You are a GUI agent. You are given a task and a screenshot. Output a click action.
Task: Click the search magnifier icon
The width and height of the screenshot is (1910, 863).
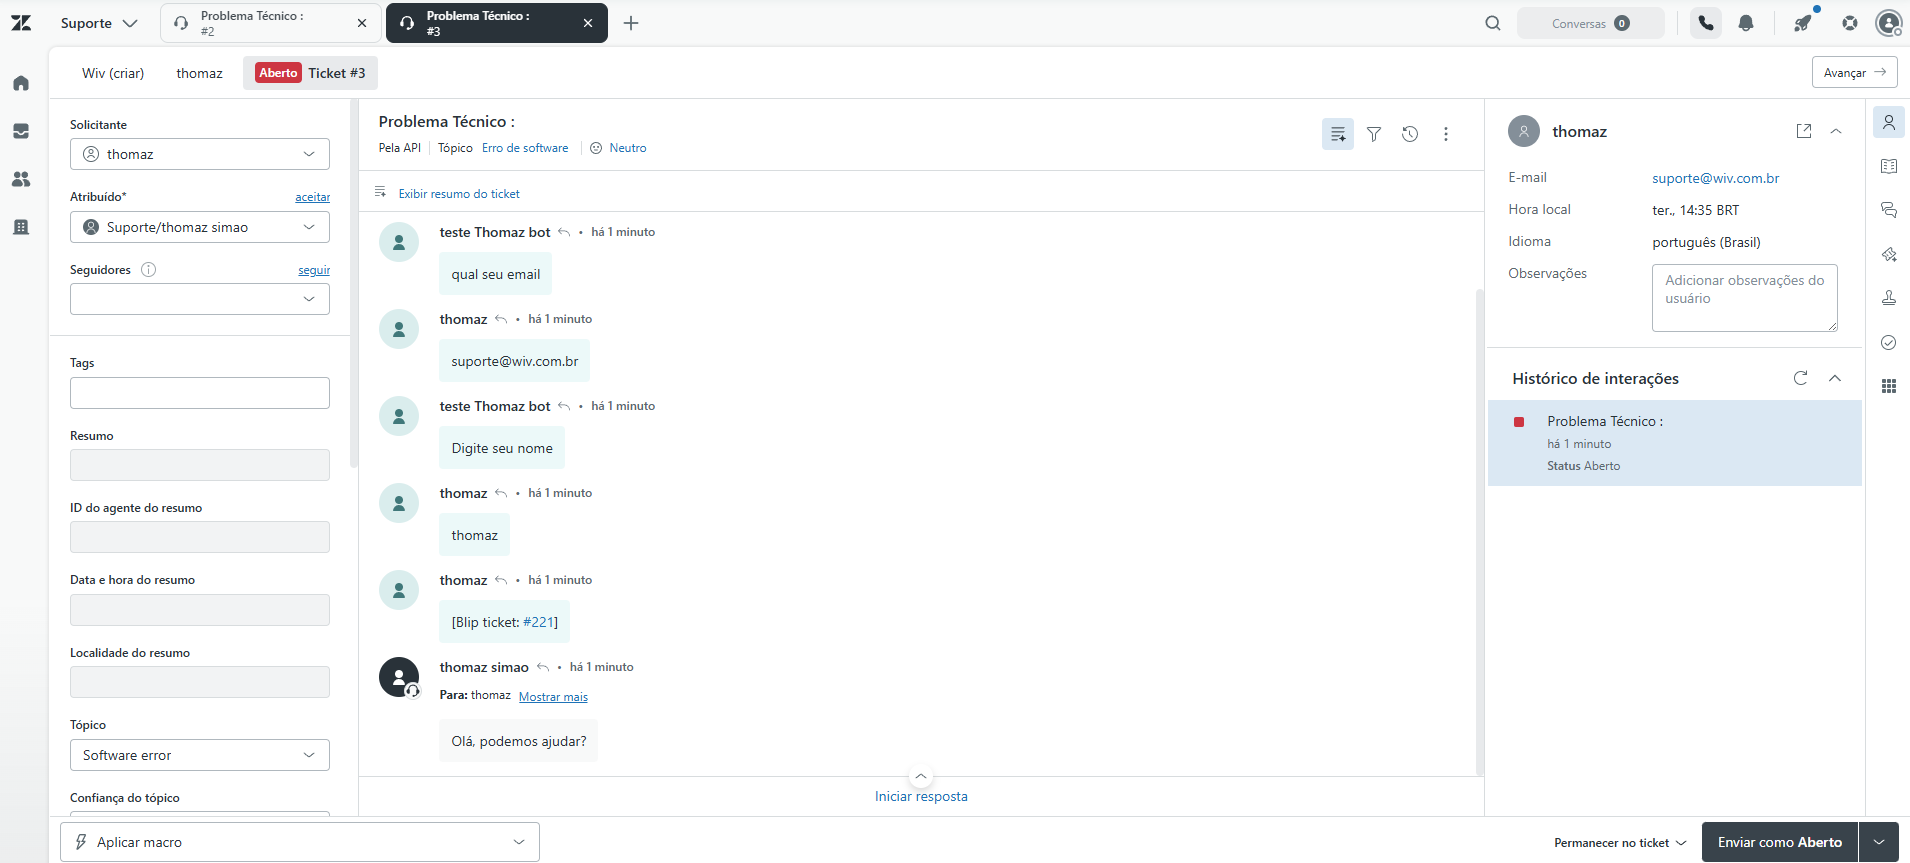point(1493,23)
